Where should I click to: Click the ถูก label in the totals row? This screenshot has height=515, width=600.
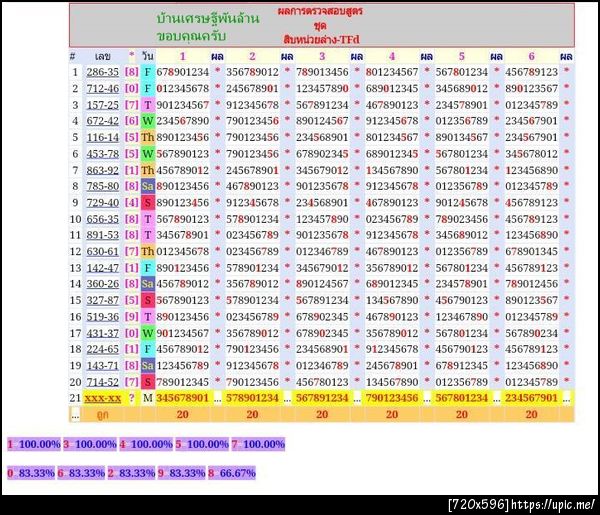coord(102,415)
